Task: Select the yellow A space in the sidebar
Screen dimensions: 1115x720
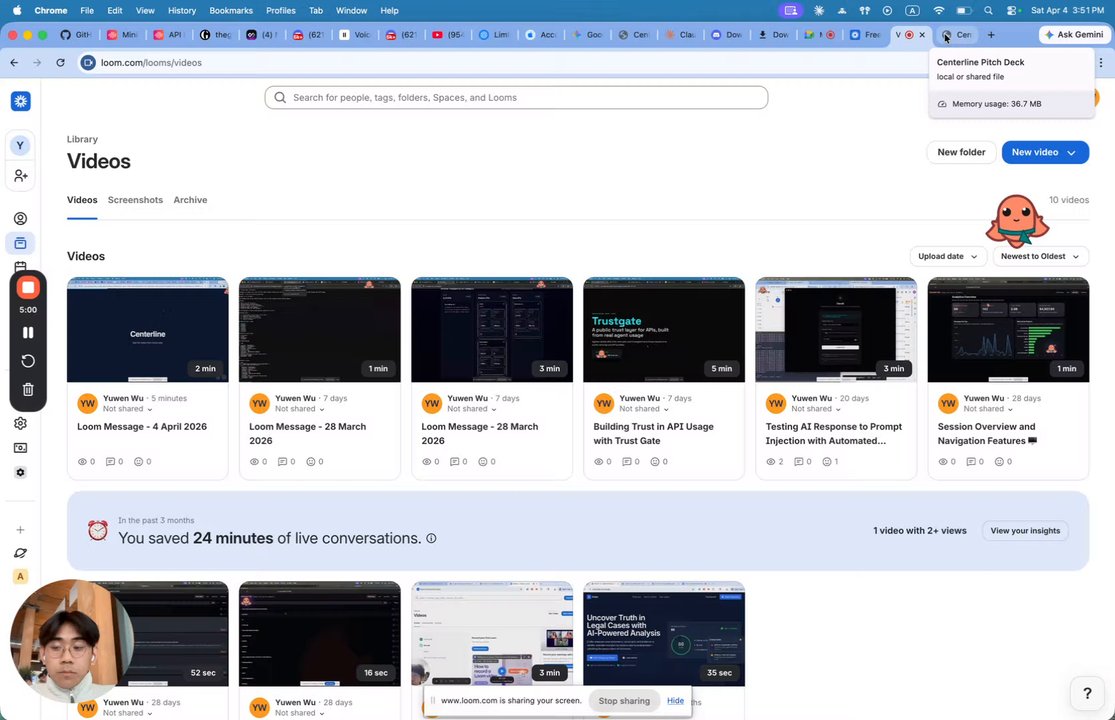Action: pyautogui.click(x=21, y=576)
